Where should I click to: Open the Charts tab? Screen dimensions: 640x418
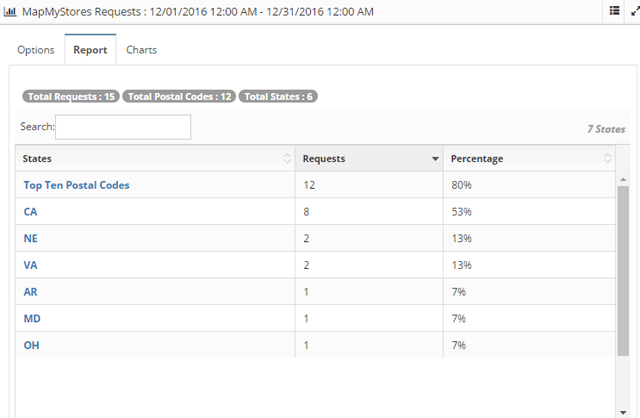coord(141,49)
